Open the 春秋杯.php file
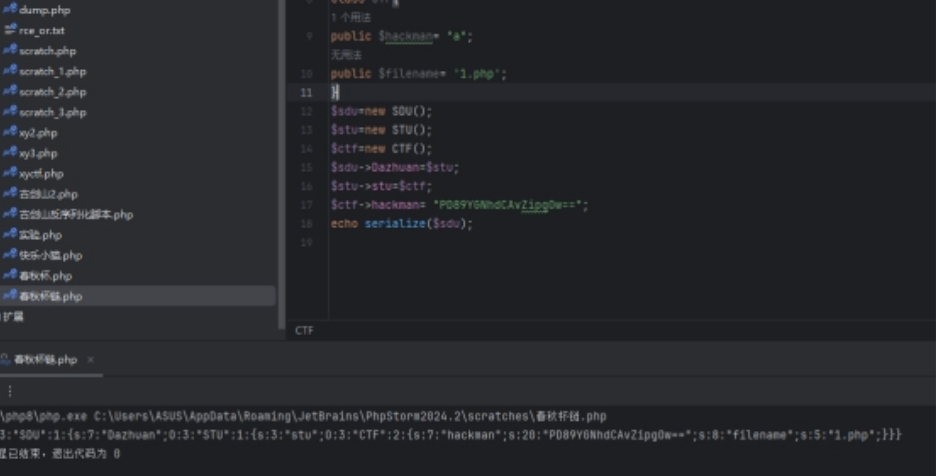Image resolution: width=936 pixels, height=476 pixels. coord(45,276)
